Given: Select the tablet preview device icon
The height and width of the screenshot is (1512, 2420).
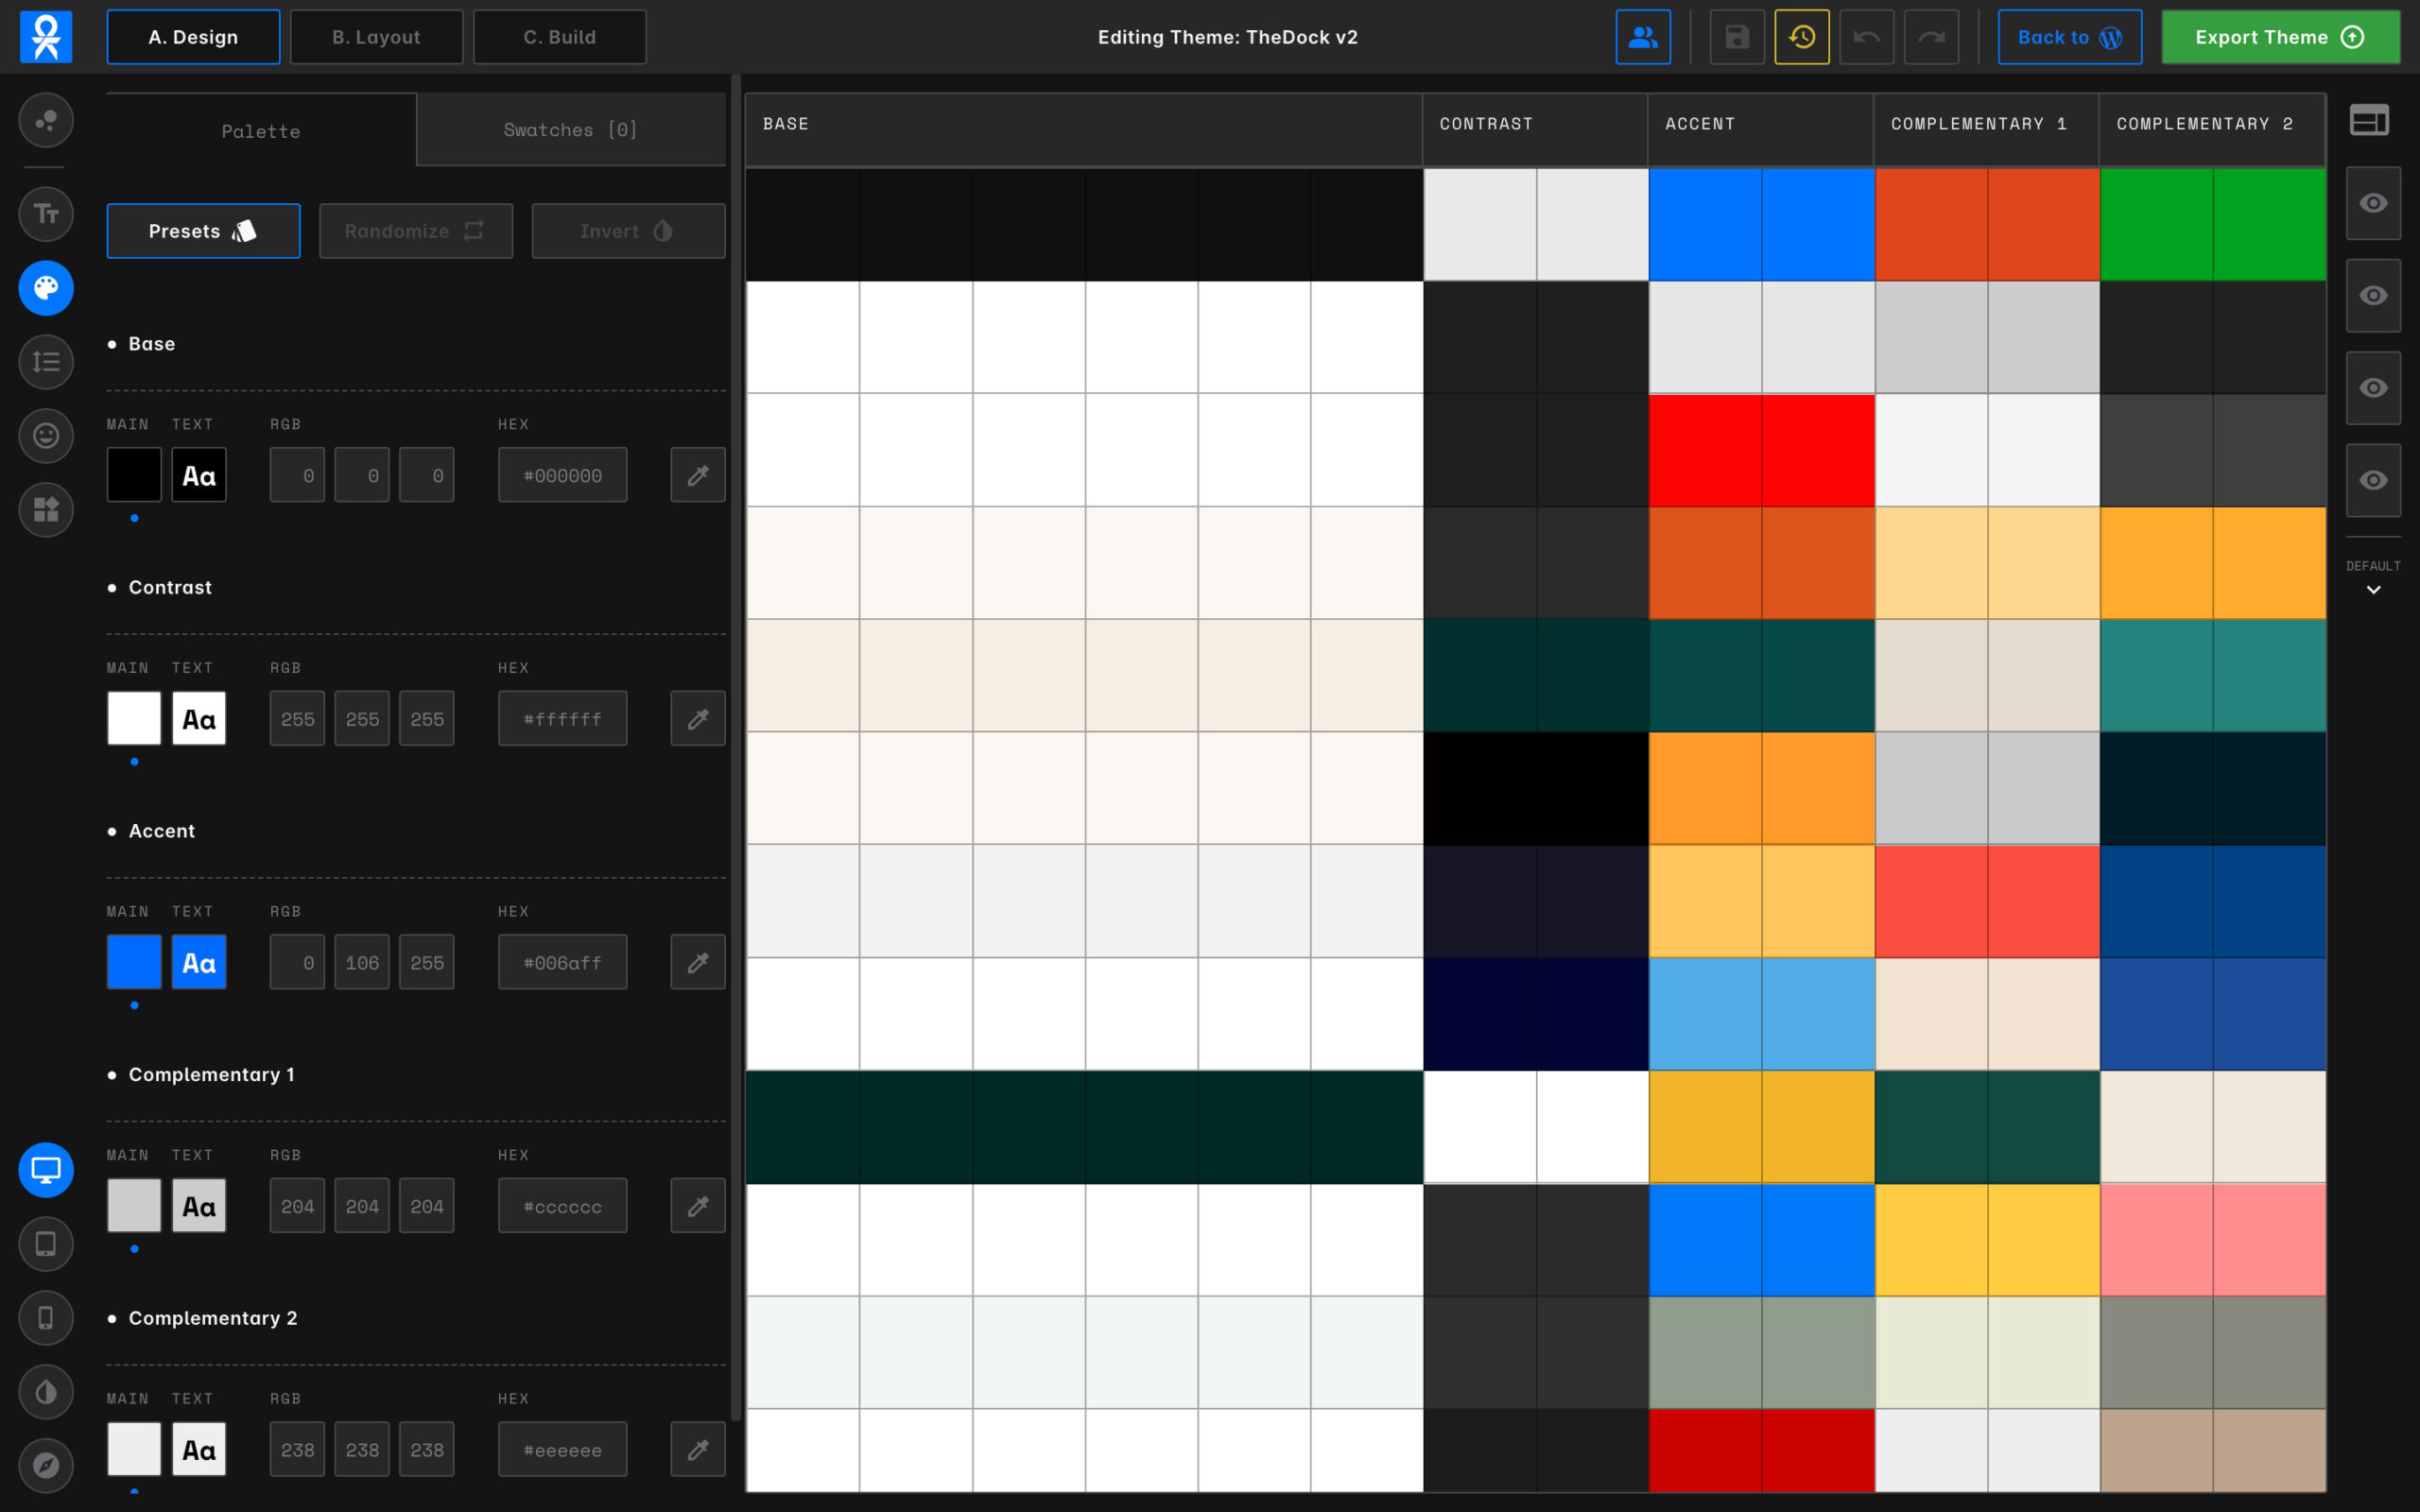Looking at the screenshot, I should coord(46,1244).
